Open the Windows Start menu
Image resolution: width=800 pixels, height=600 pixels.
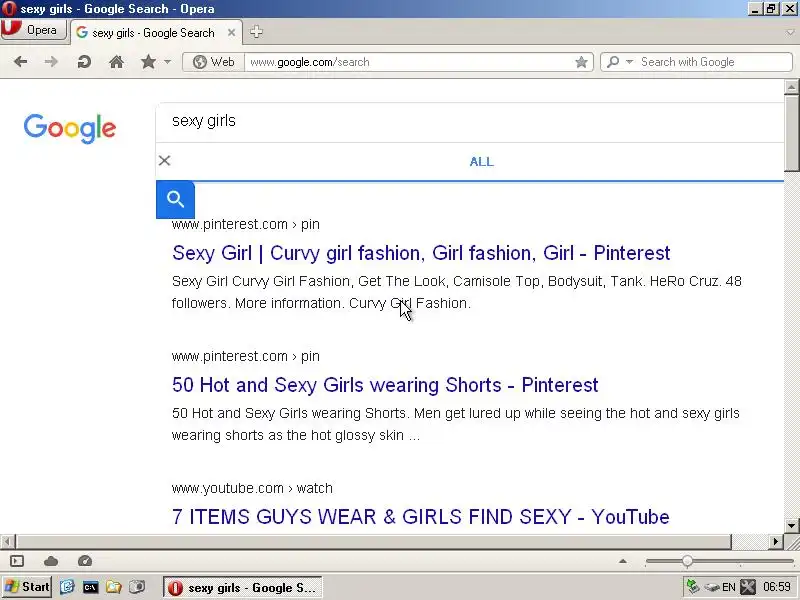pos(27,587)
